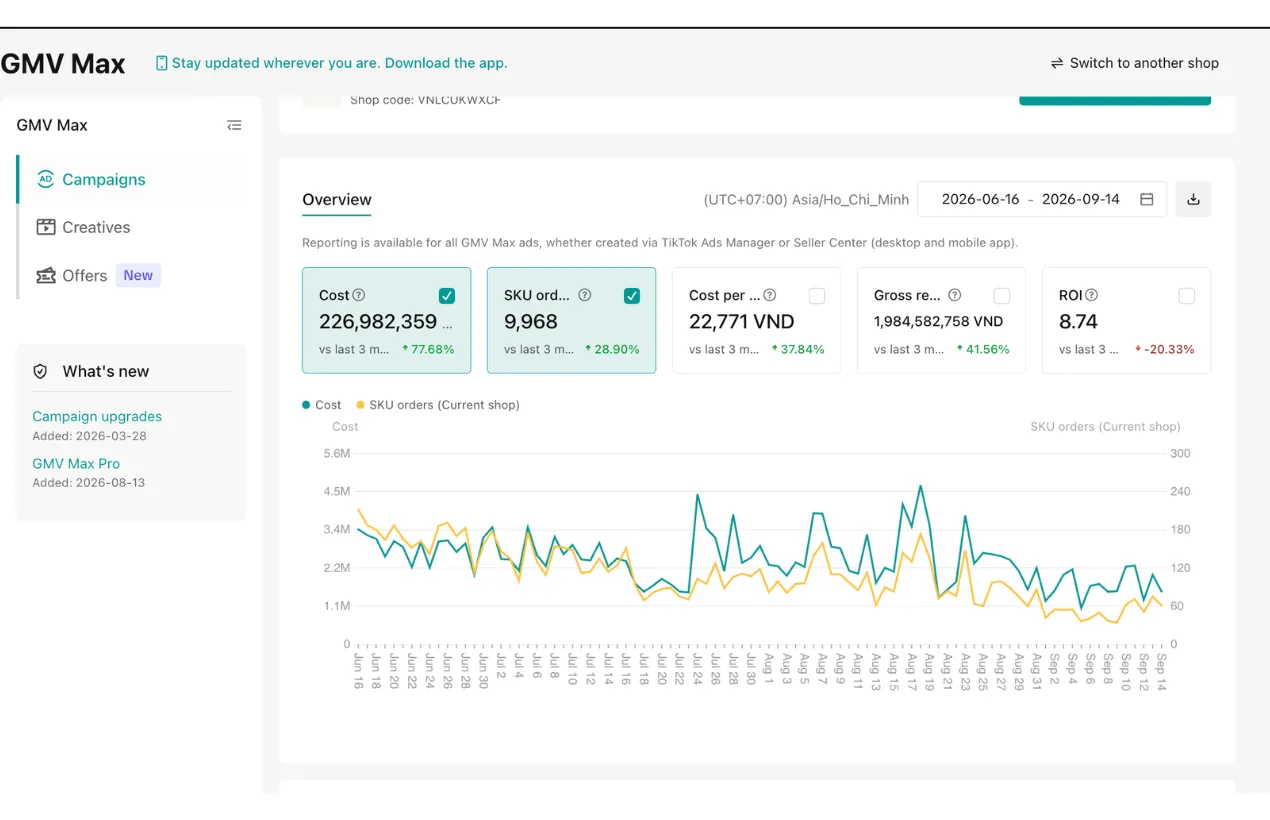Screen dimensions: 1270x820
Task: Open the Campaigns AD icon
Action: coord(45,180)
